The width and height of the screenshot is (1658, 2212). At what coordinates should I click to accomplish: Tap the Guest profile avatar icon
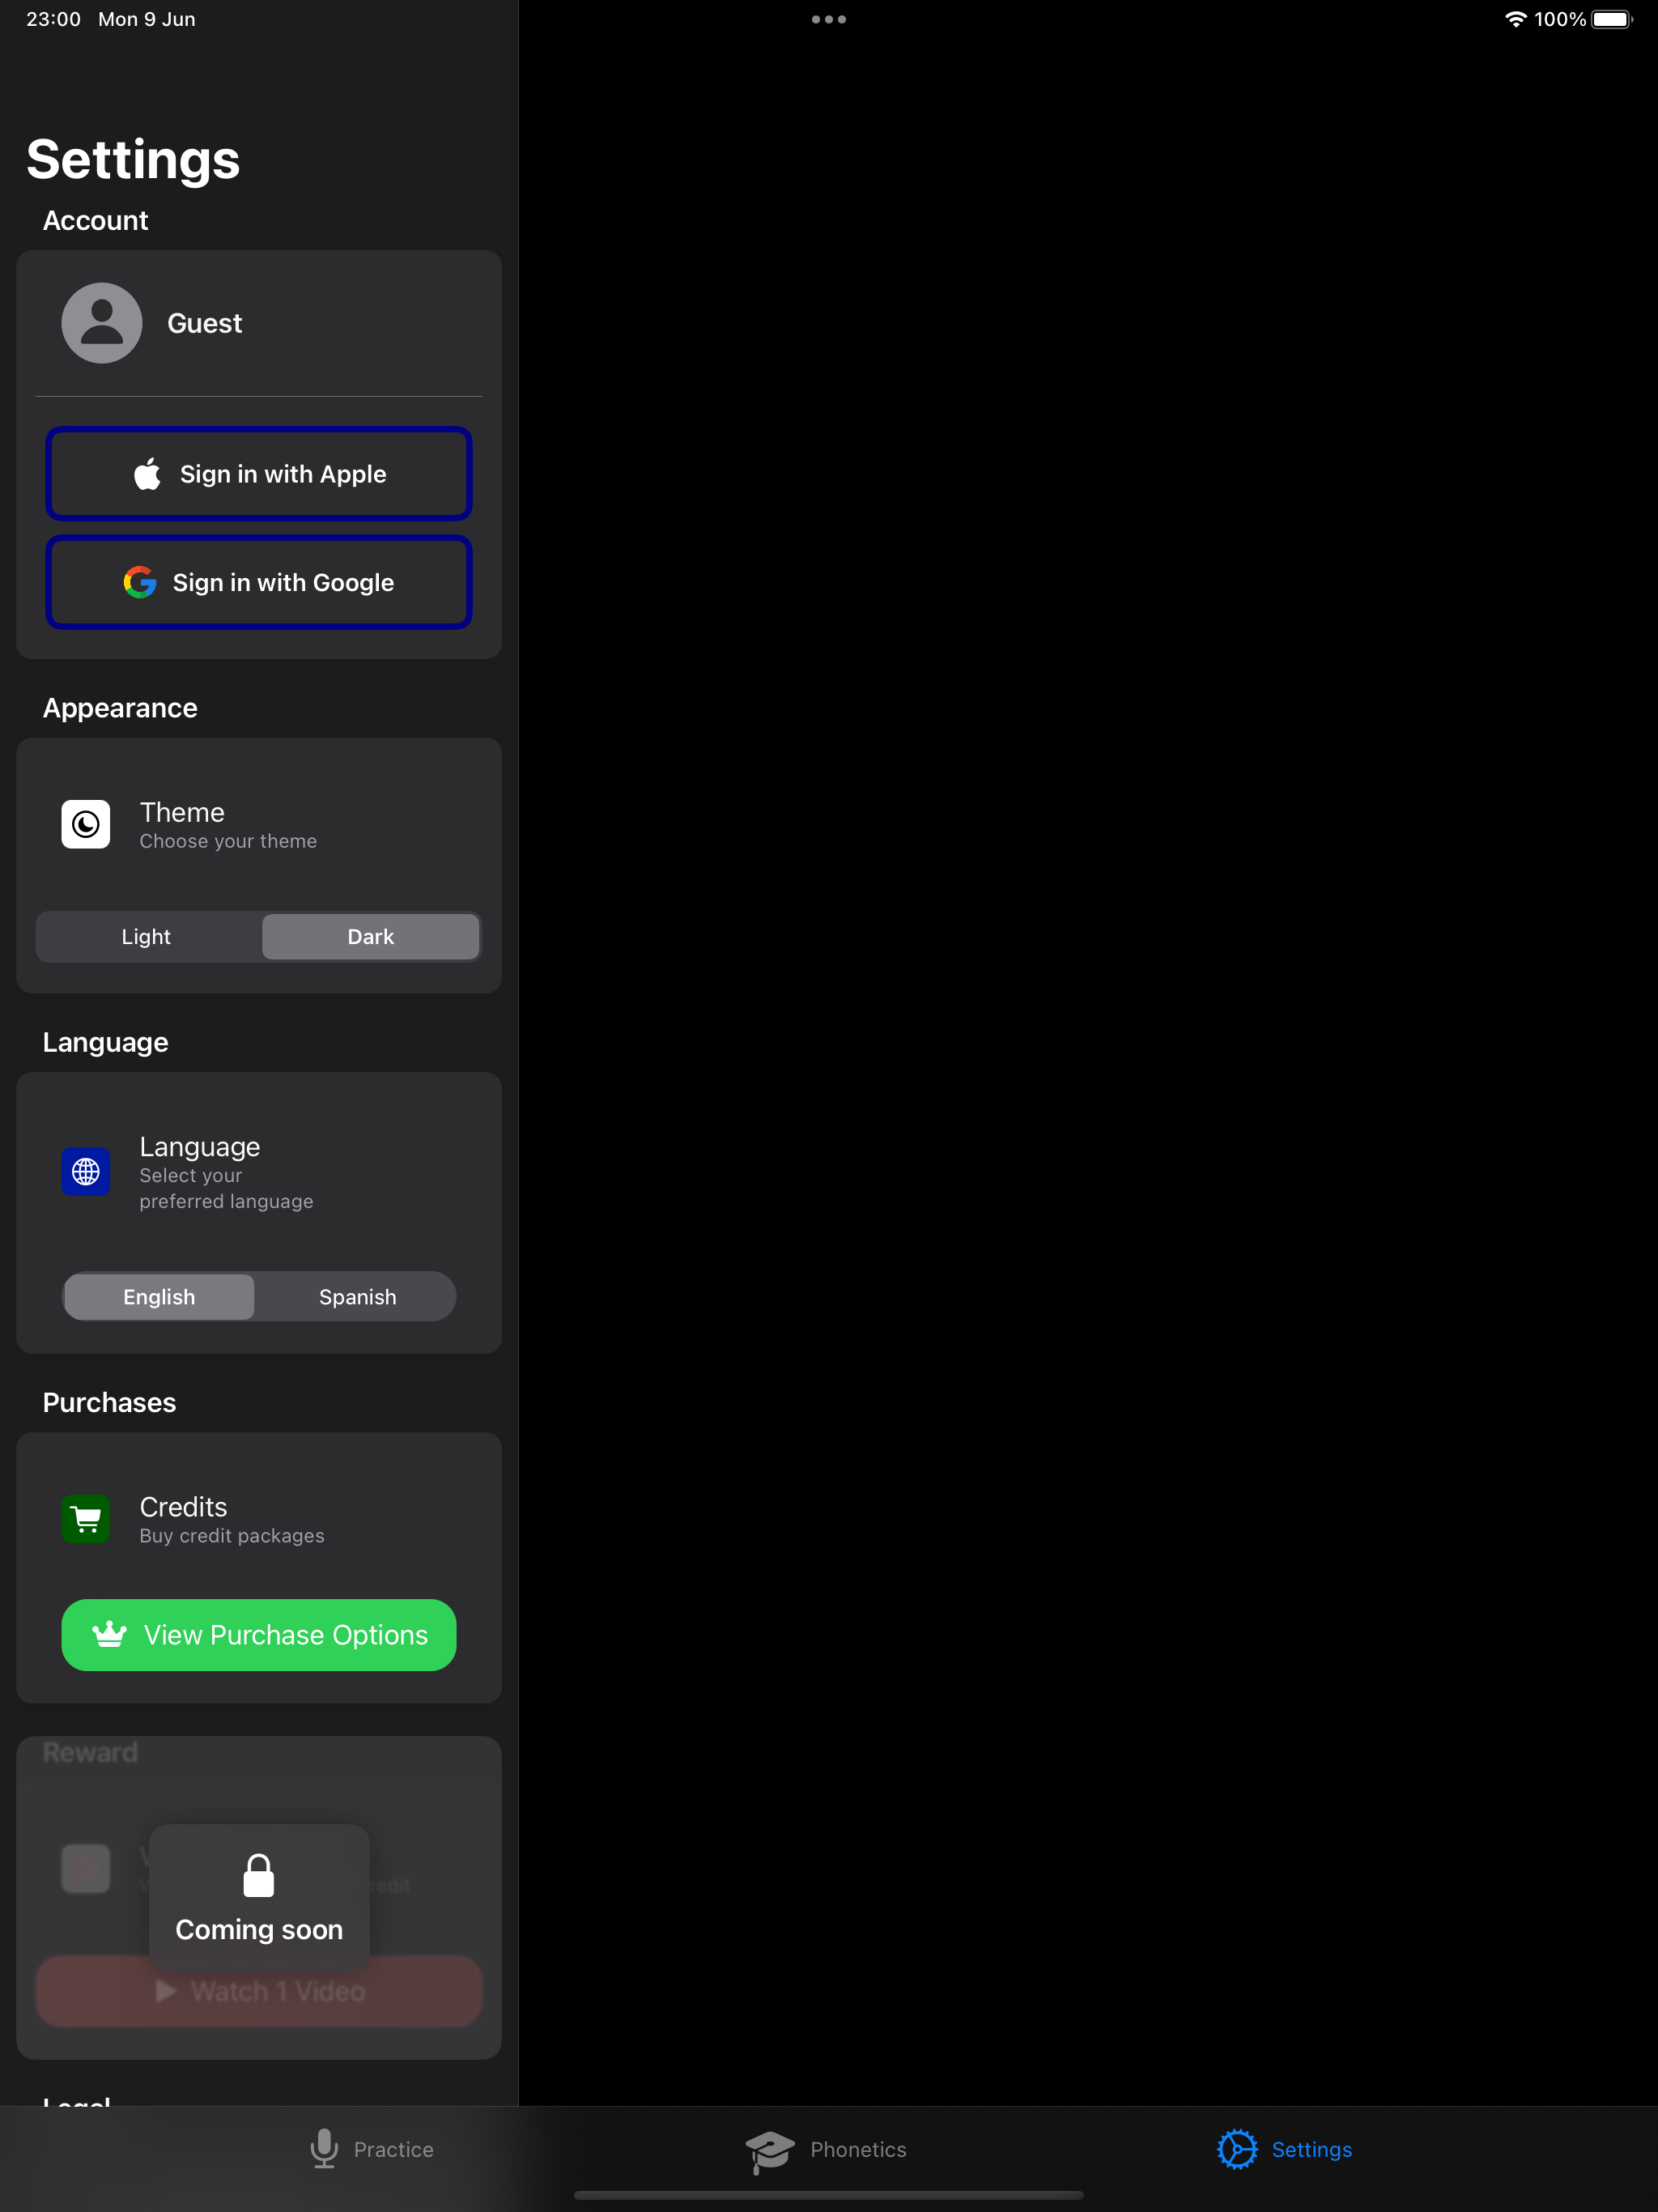pos(102,323)
